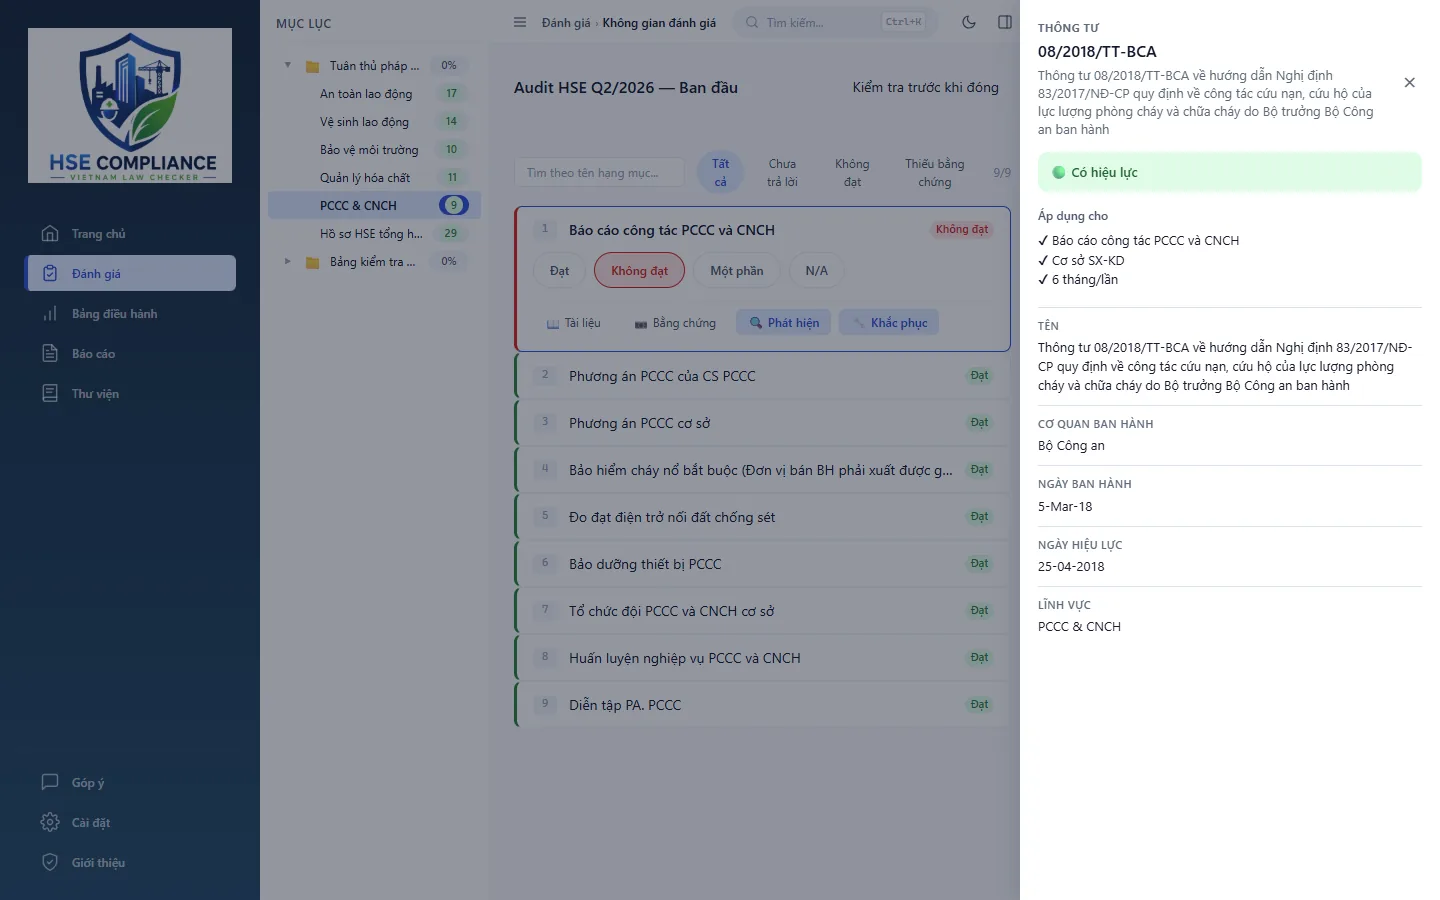
Task: Mark item 1 as Đạt
Action: 559,270
